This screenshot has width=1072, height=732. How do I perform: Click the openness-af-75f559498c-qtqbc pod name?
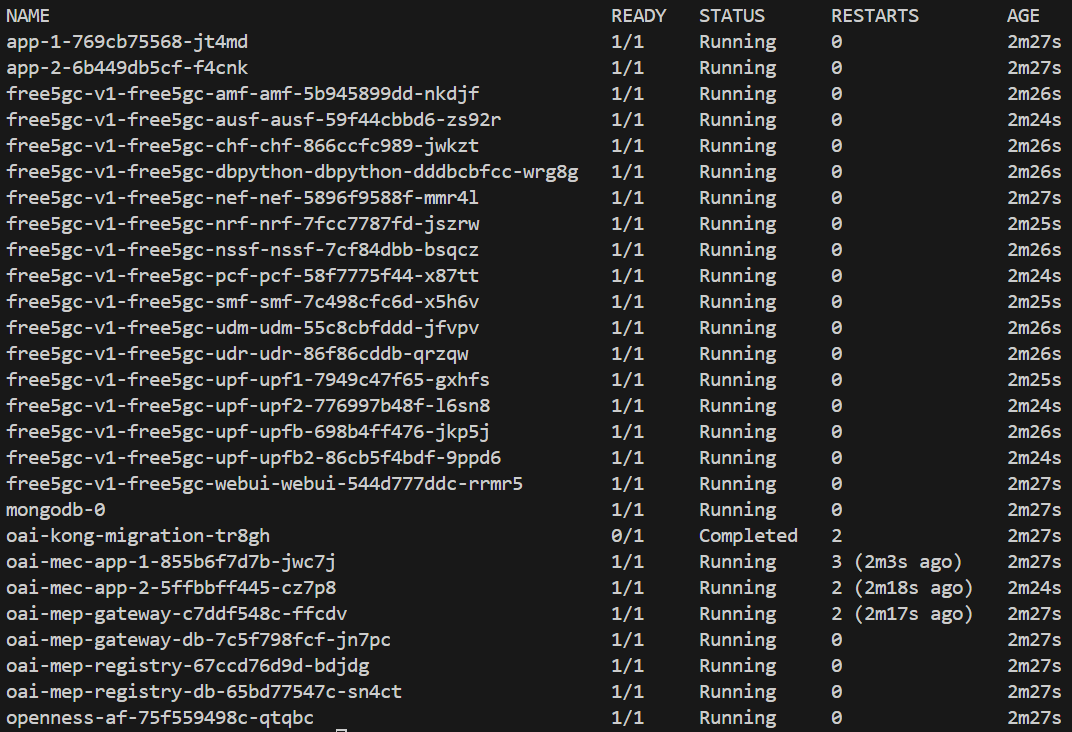click(160, 718)
